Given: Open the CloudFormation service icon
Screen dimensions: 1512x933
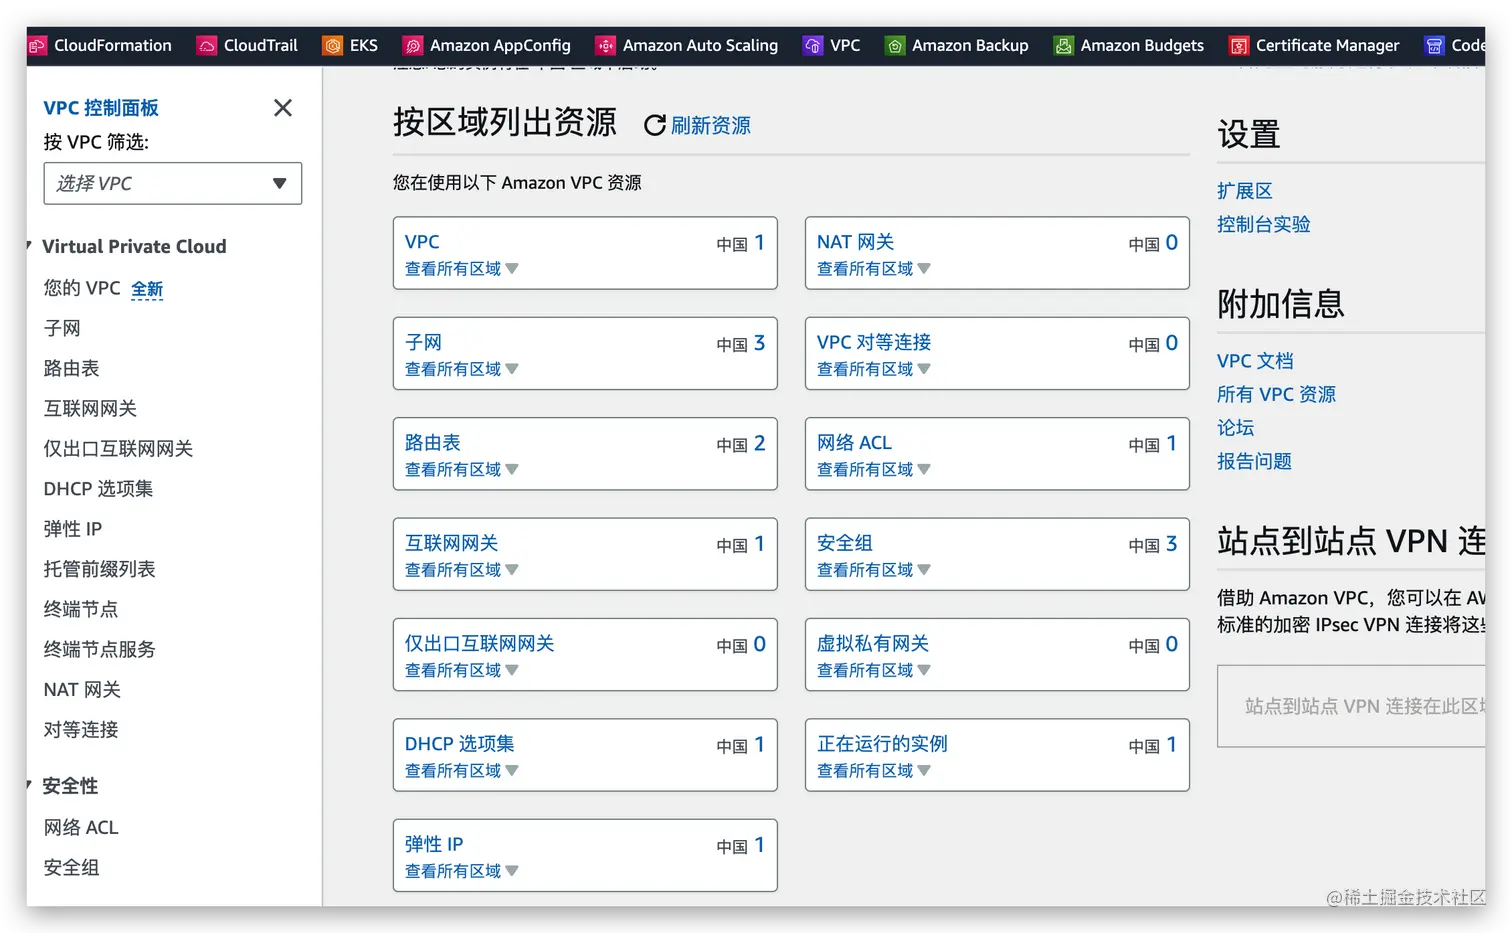Looking at the screenshot, I should tap(37, 45).
